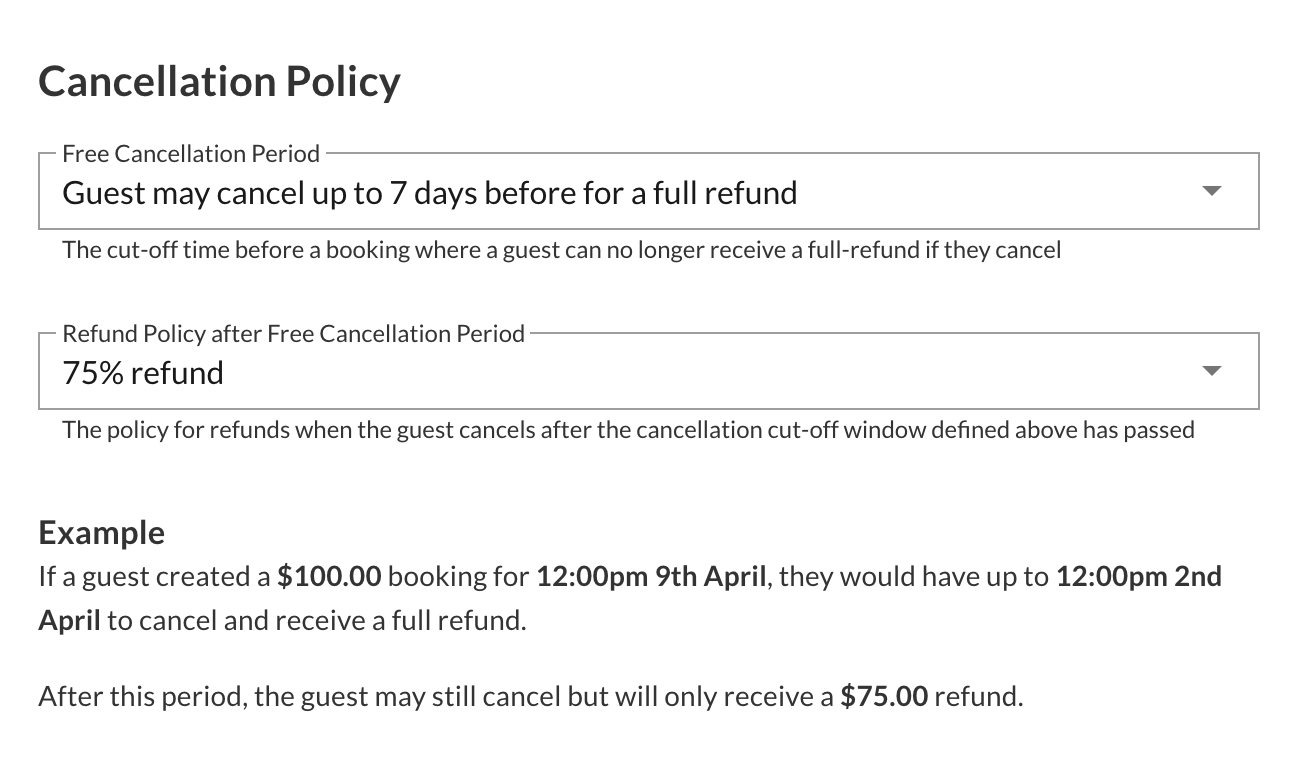Click the bold '$75.00' refund amount text

(x=884, y=695)
